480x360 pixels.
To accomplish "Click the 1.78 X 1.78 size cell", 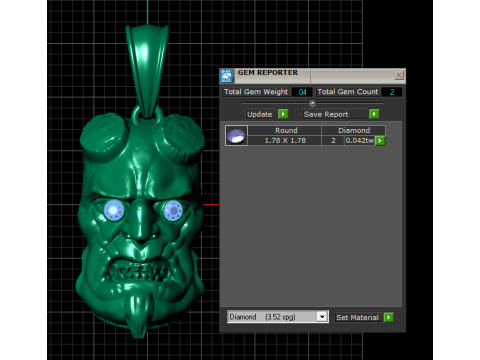I will [x=285, y=140].
